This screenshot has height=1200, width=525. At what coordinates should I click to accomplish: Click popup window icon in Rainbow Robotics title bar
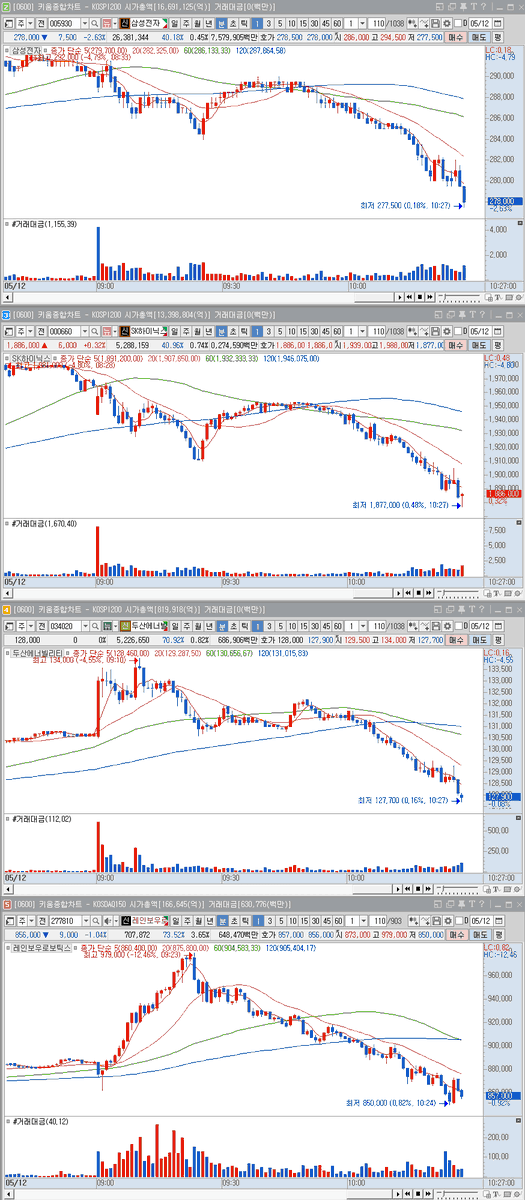437,904
